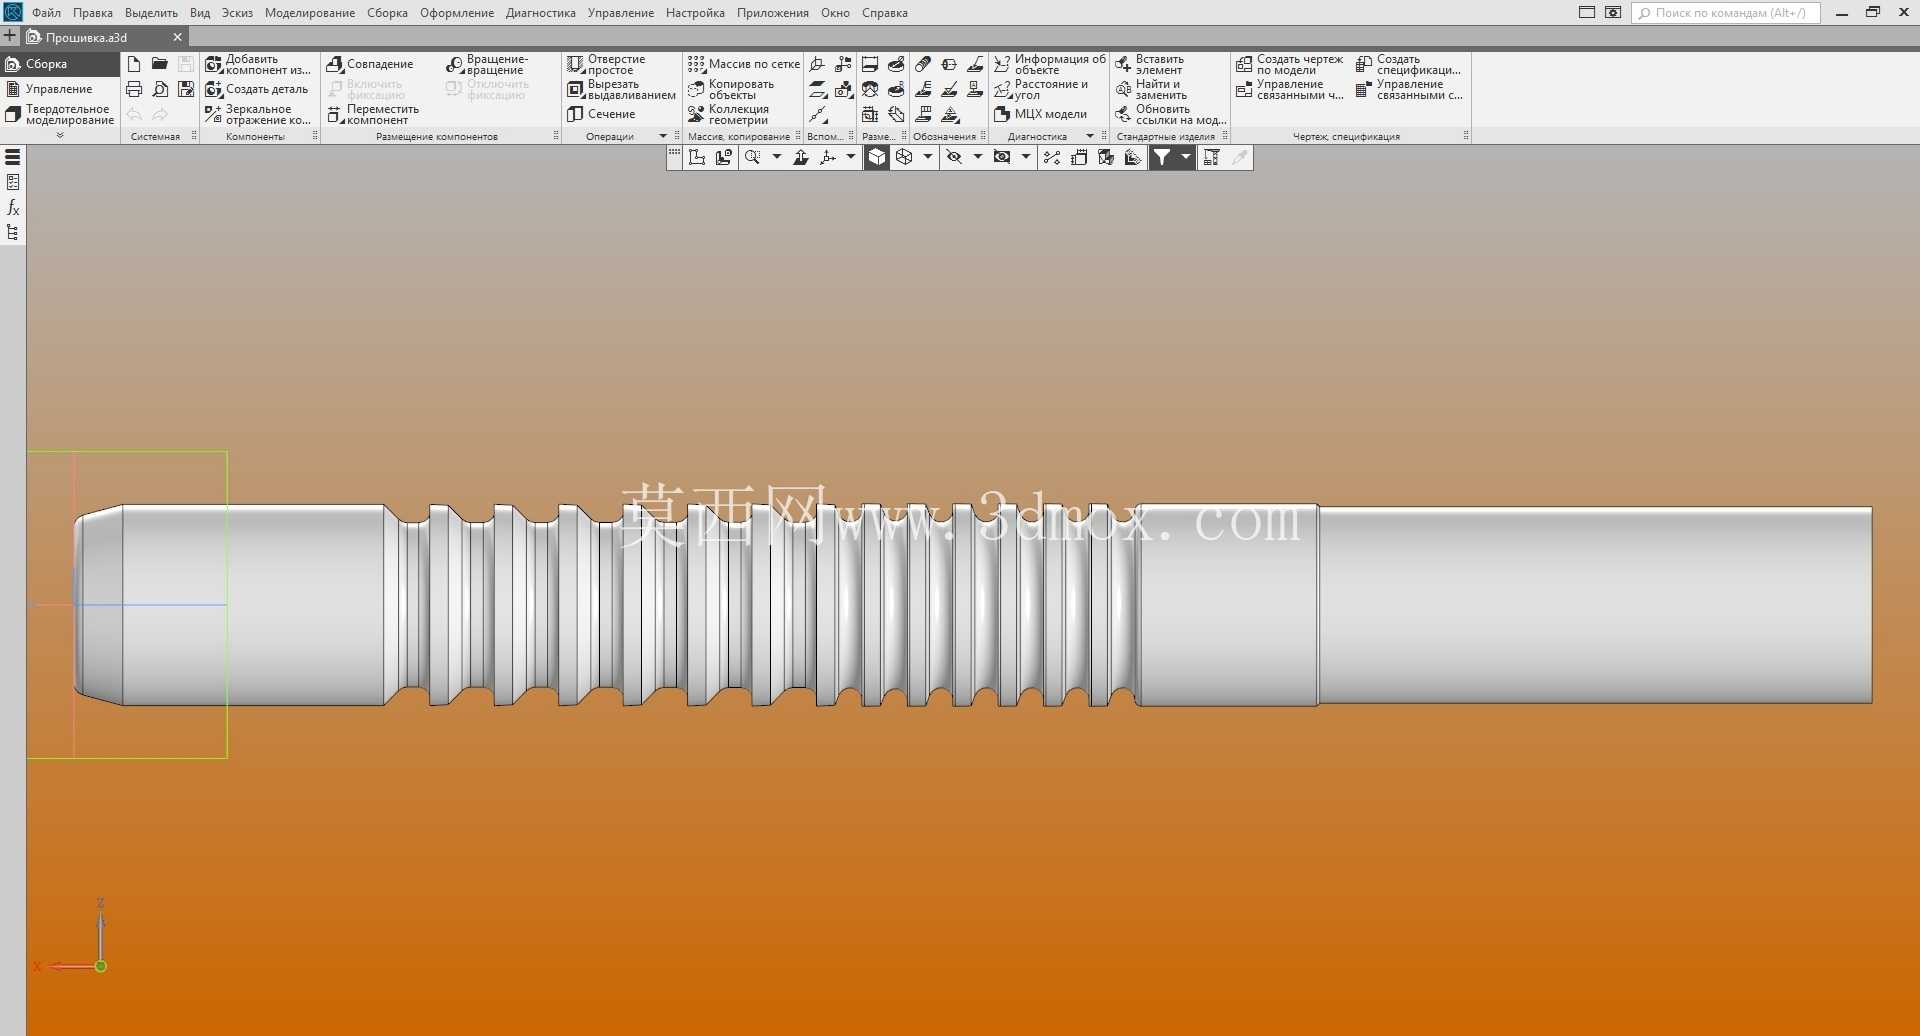Click Найти и заменить tool
This screenshot has width=1920, height=1036.
(1151, 89)
